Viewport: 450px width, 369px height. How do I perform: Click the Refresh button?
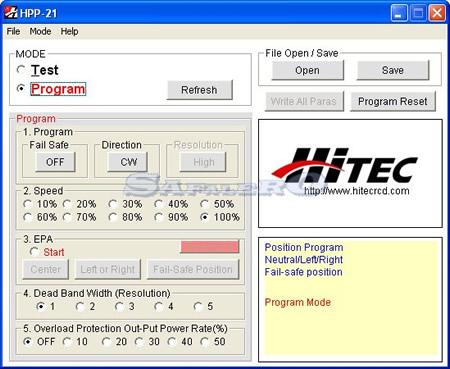[199, 90]
